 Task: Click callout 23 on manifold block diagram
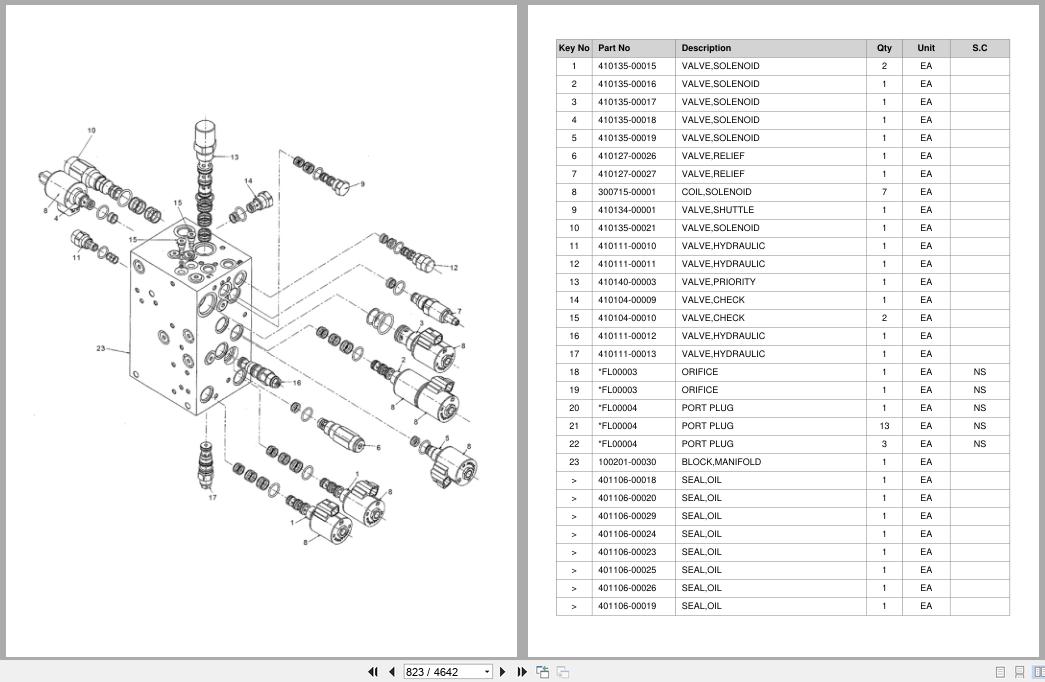click(x=101, y=348)
